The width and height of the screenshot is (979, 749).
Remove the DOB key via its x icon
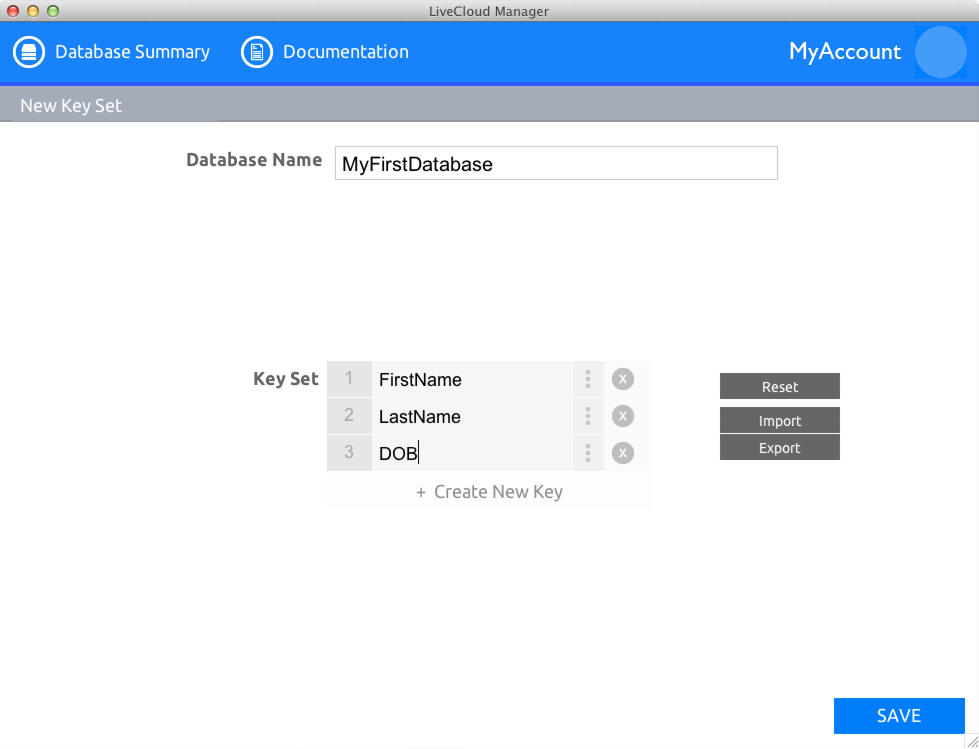coord(622,453)
